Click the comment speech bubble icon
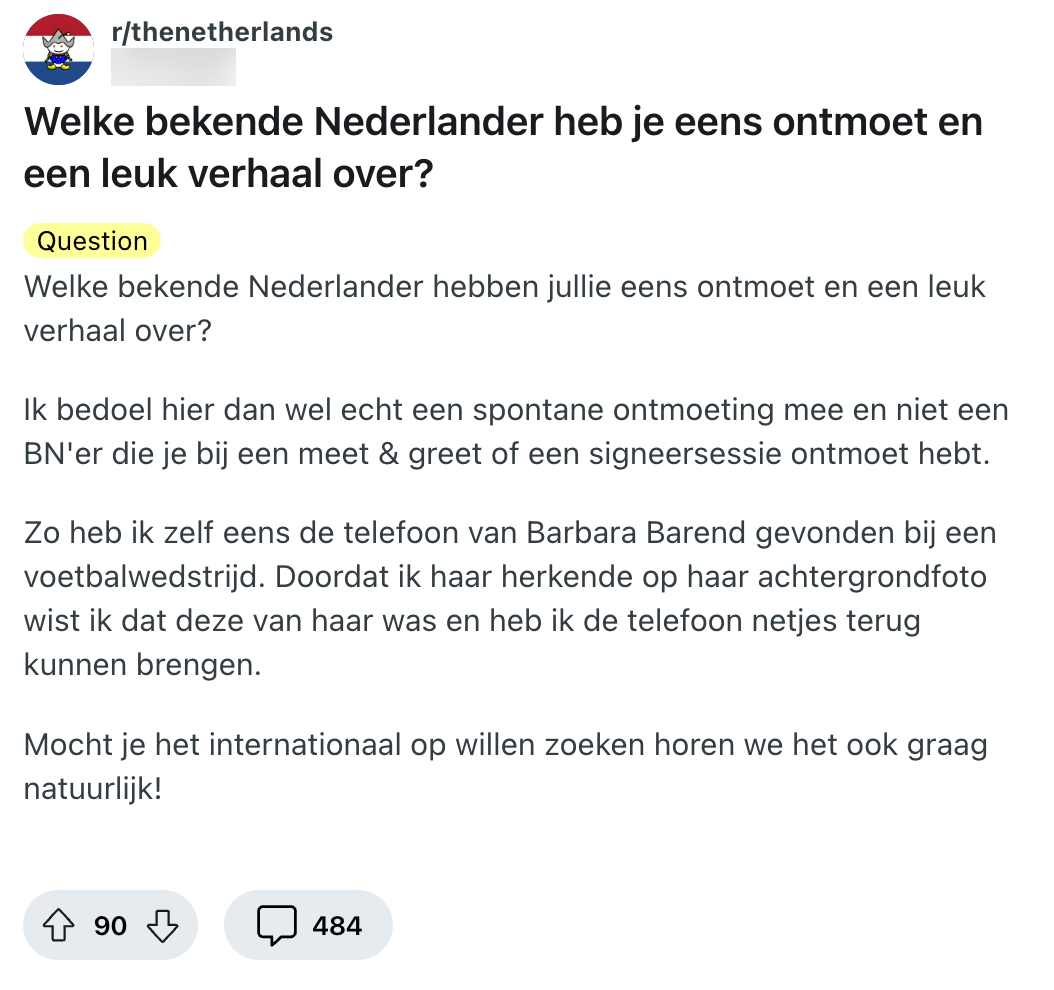Viewport: 1054px width, 990px height. [276, 926]
